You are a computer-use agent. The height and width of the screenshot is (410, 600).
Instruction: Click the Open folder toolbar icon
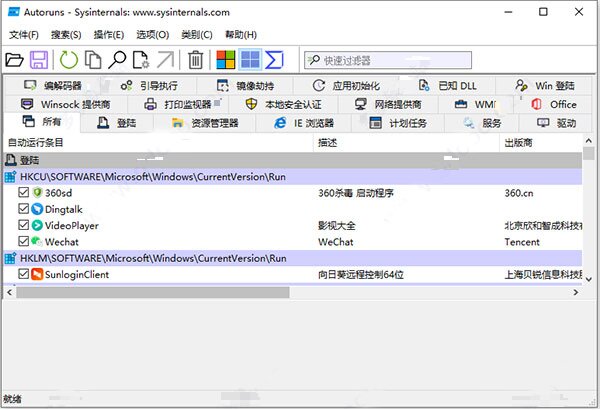pos(15,60)
